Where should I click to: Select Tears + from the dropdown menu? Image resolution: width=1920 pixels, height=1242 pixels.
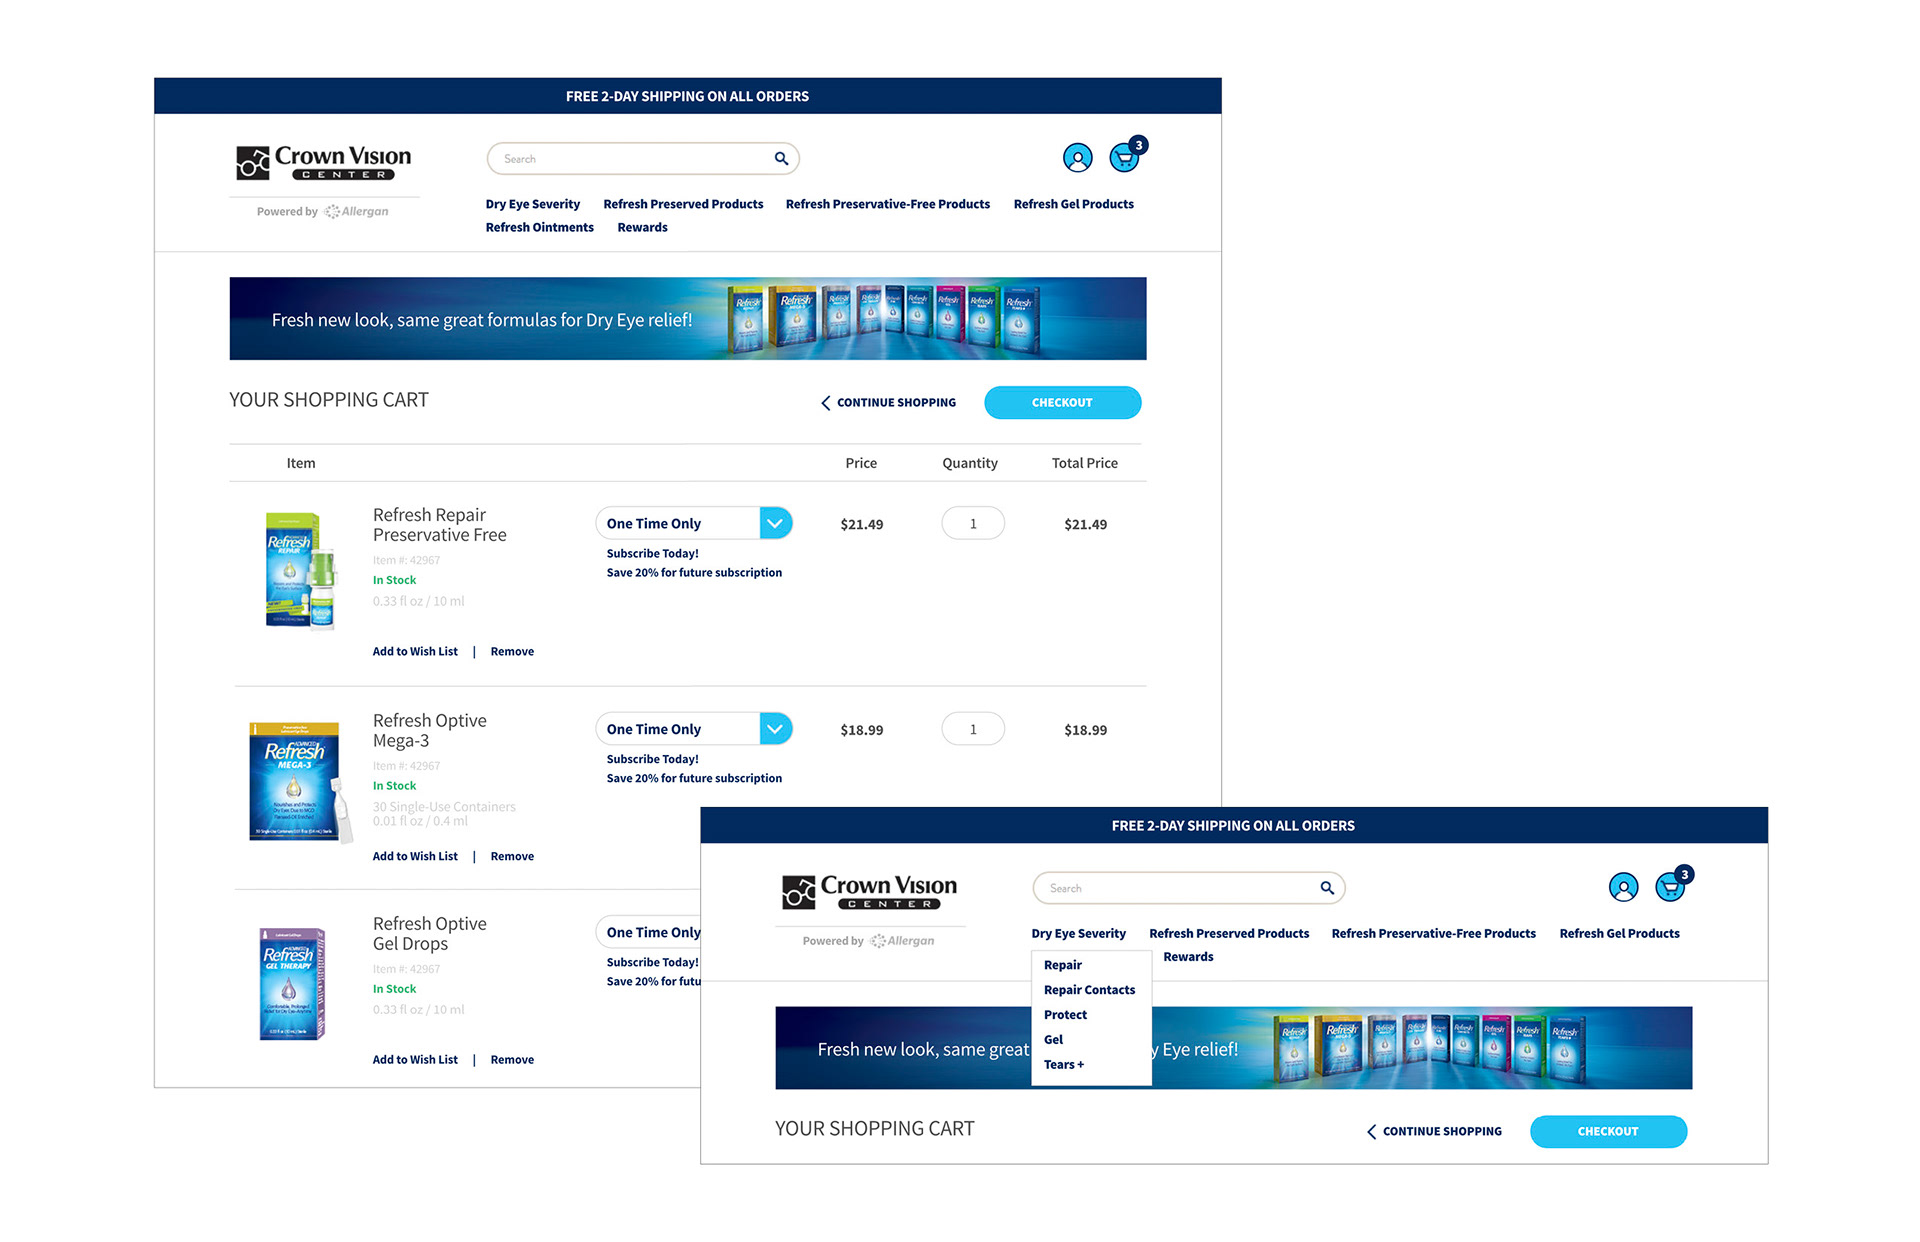[1063, 1065]
